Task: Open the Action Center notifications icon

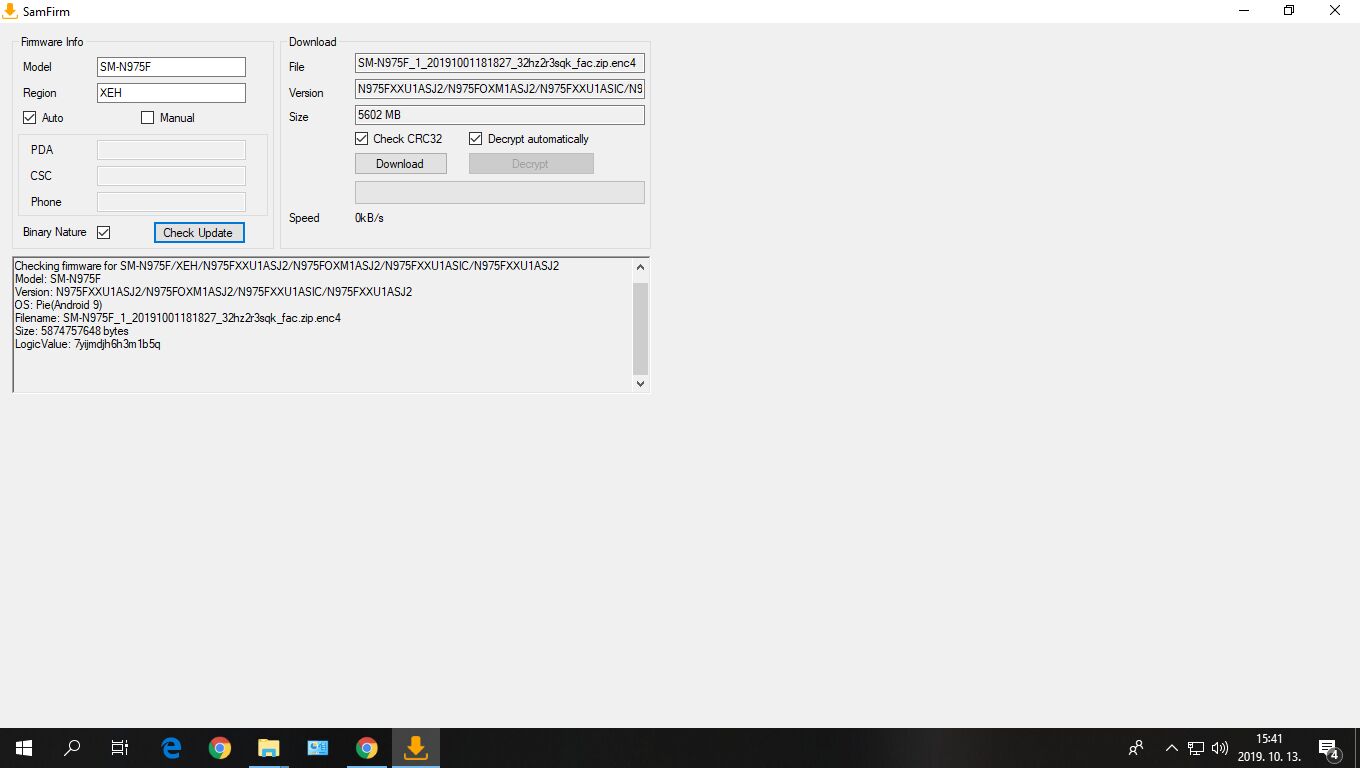Action: tap(1329, 748)
